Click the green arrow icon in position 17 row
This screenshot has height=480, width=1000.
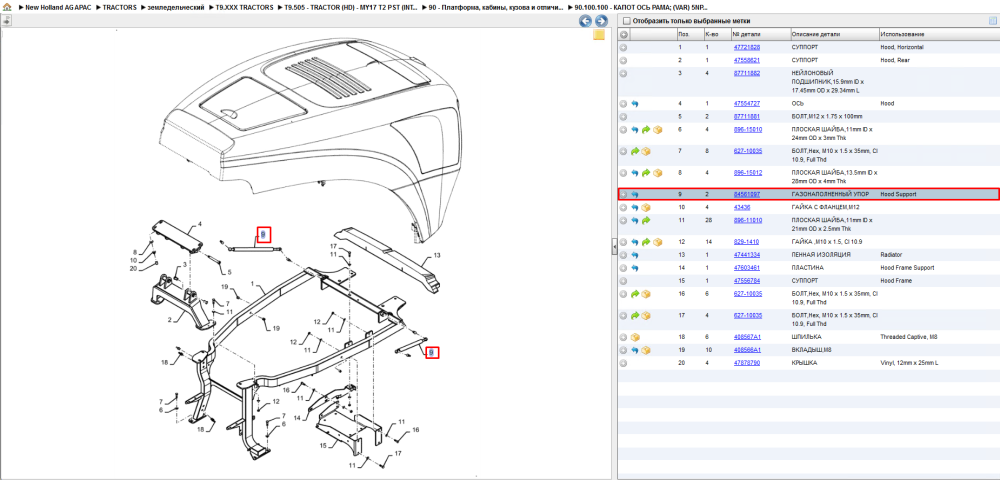635,316
